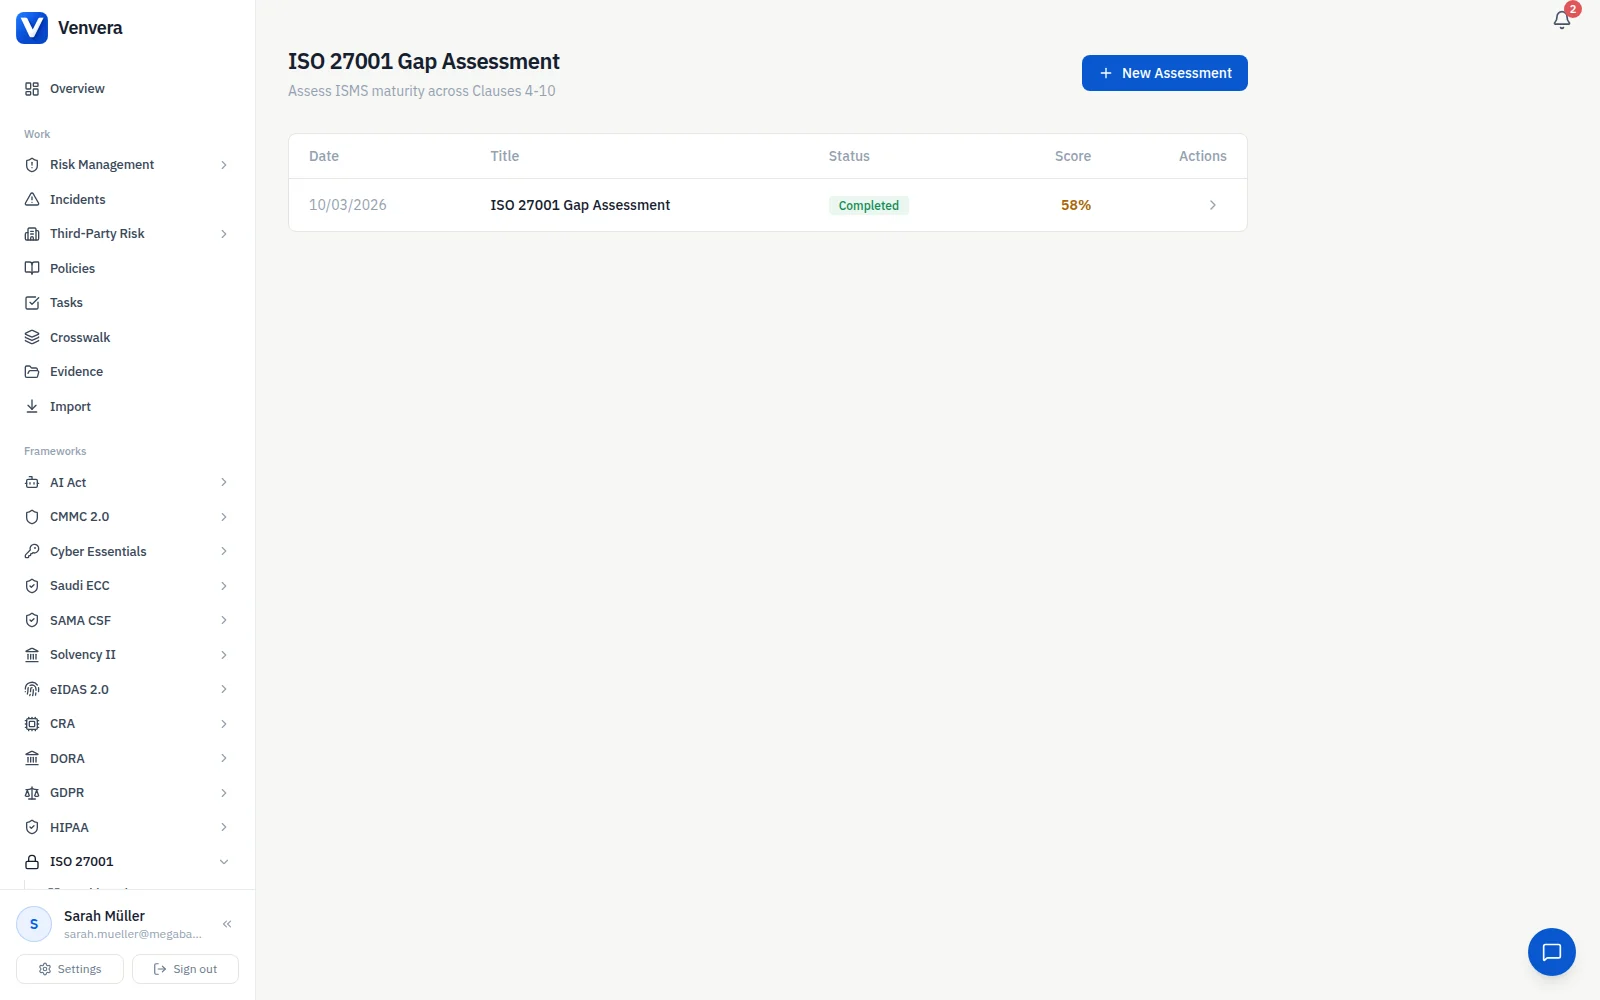
Task: Click the Sarah Müller avatar
Action: click(34, 924)
